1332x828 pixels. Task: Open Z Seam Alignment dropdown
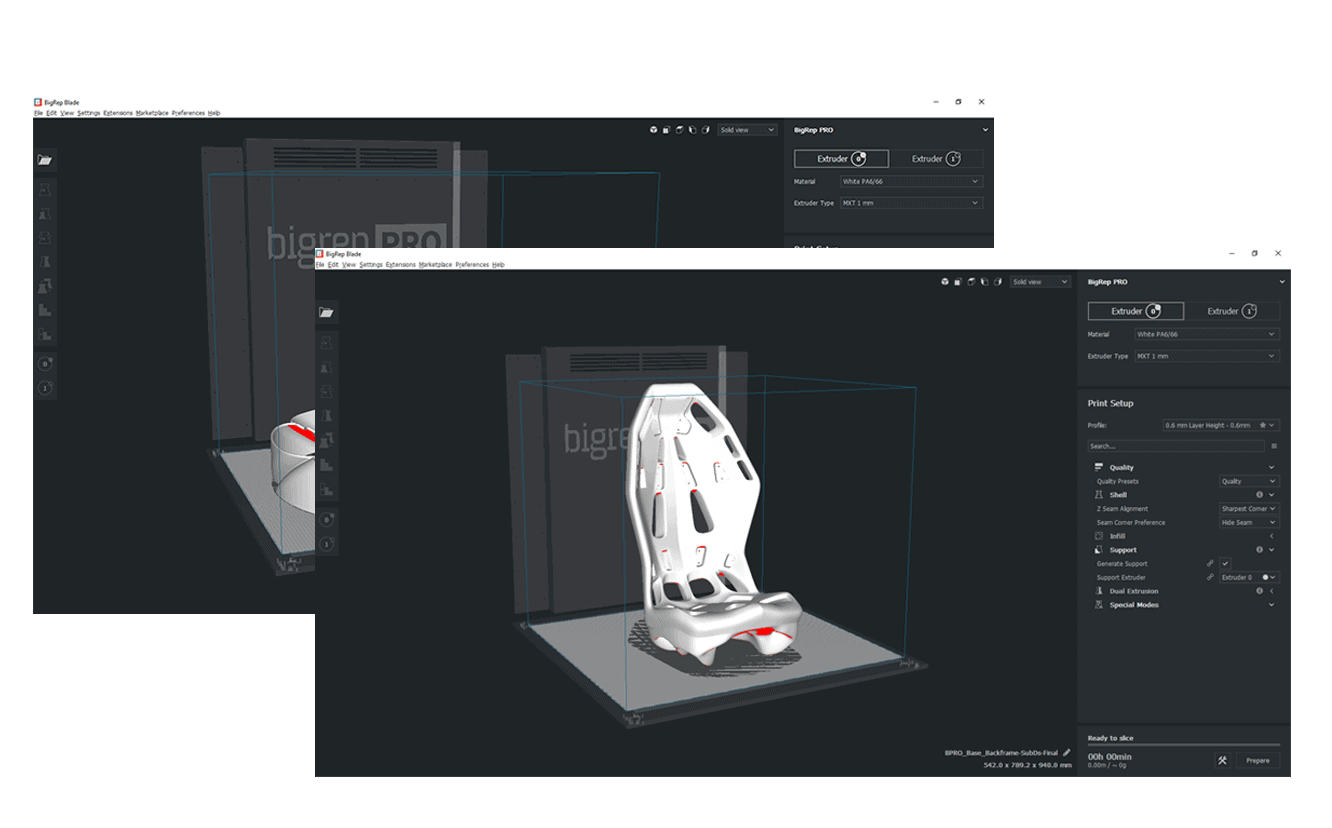tap(1249, 509)
